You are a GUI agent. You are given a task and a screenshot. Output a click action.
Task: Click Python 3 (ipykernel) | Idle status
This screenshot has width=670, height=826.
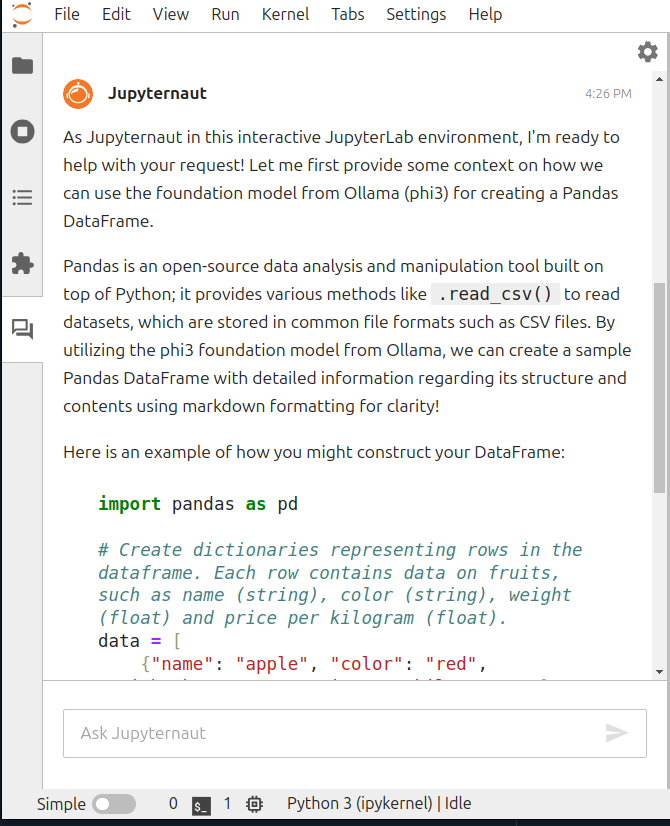(x=379, y=803)
